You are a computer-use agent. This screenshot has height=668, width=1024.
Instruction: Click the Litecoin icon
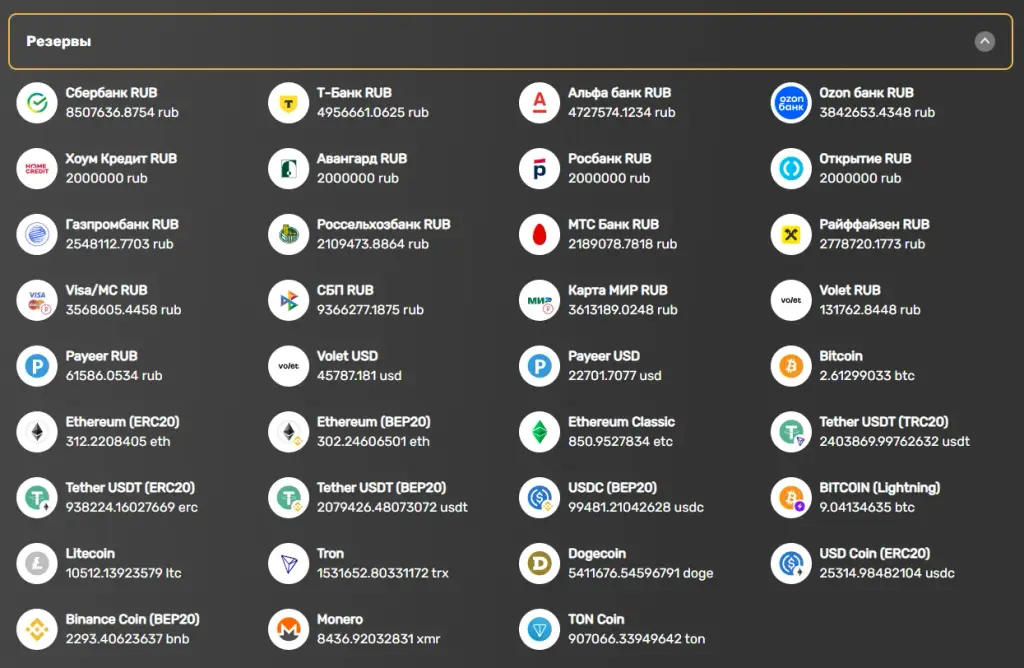(x=37, y=564)
